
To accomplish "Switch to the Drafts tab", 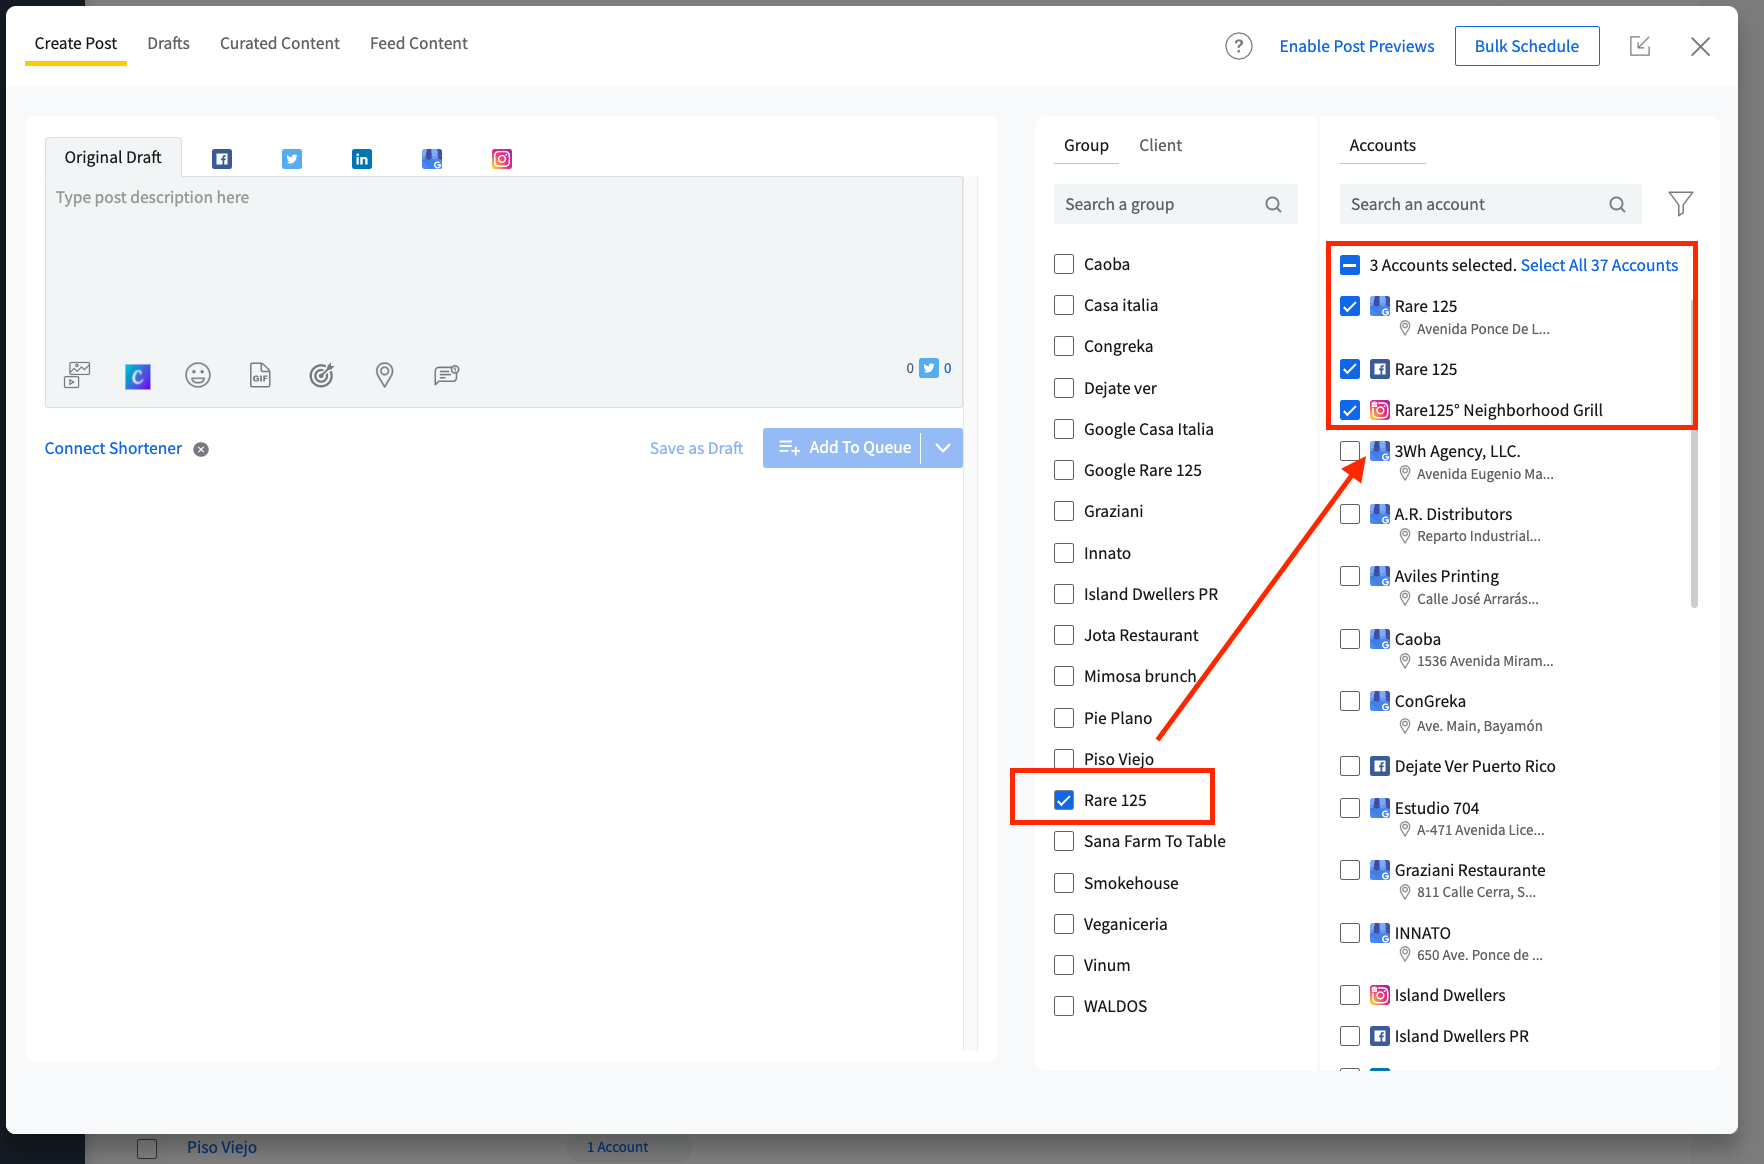I will tap(168, 43).
